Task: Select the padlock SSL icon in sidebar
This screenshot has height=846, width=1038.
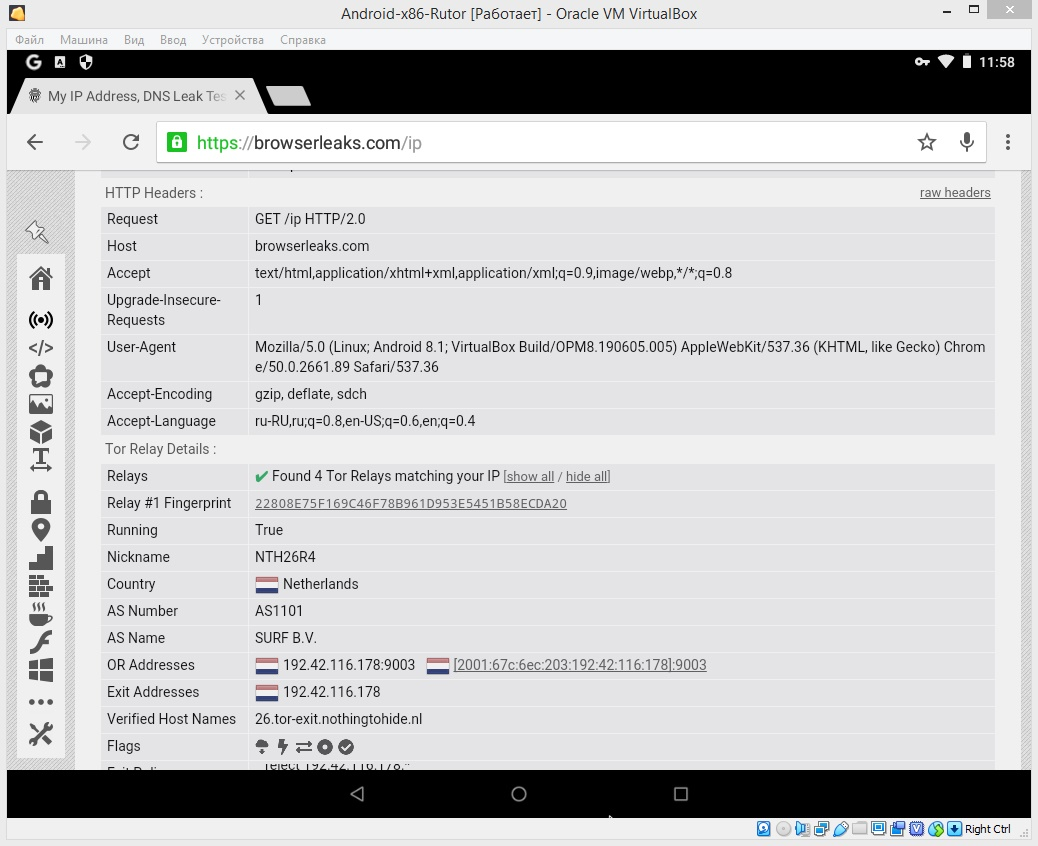Action: point(40,501)
